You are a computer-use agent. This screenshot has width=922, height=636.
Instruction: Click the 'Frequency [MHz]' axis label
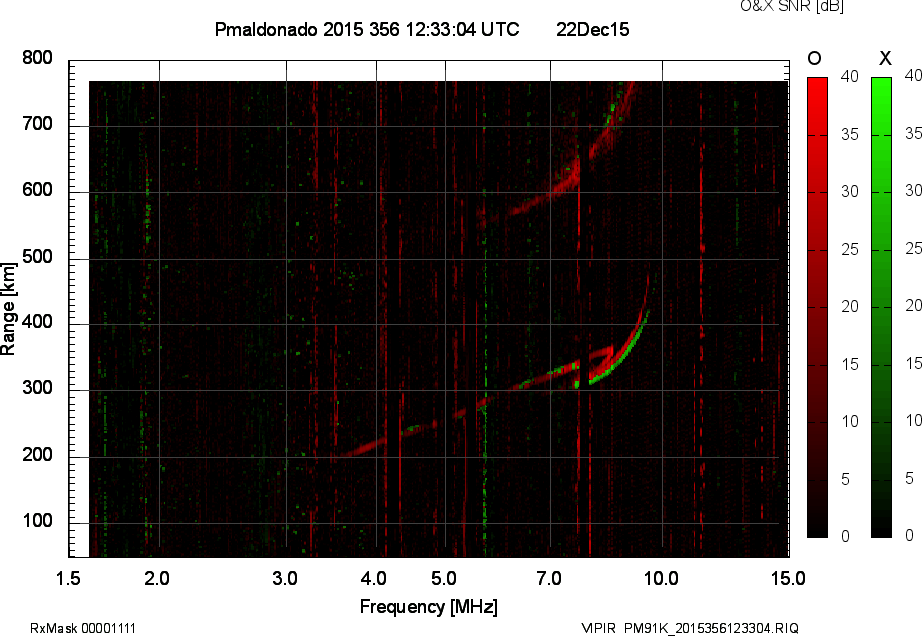(x=428, y=604)
